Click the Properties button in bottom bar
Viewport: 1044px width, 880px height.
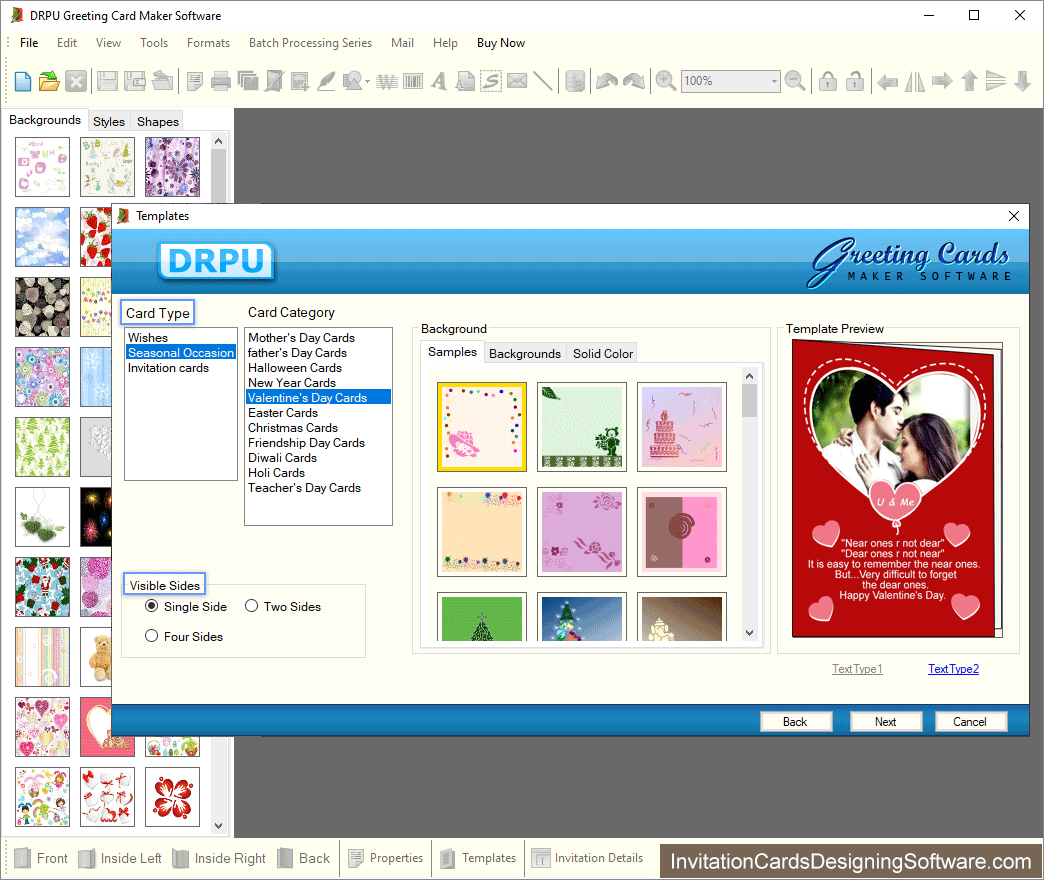[x=386, y=858]
